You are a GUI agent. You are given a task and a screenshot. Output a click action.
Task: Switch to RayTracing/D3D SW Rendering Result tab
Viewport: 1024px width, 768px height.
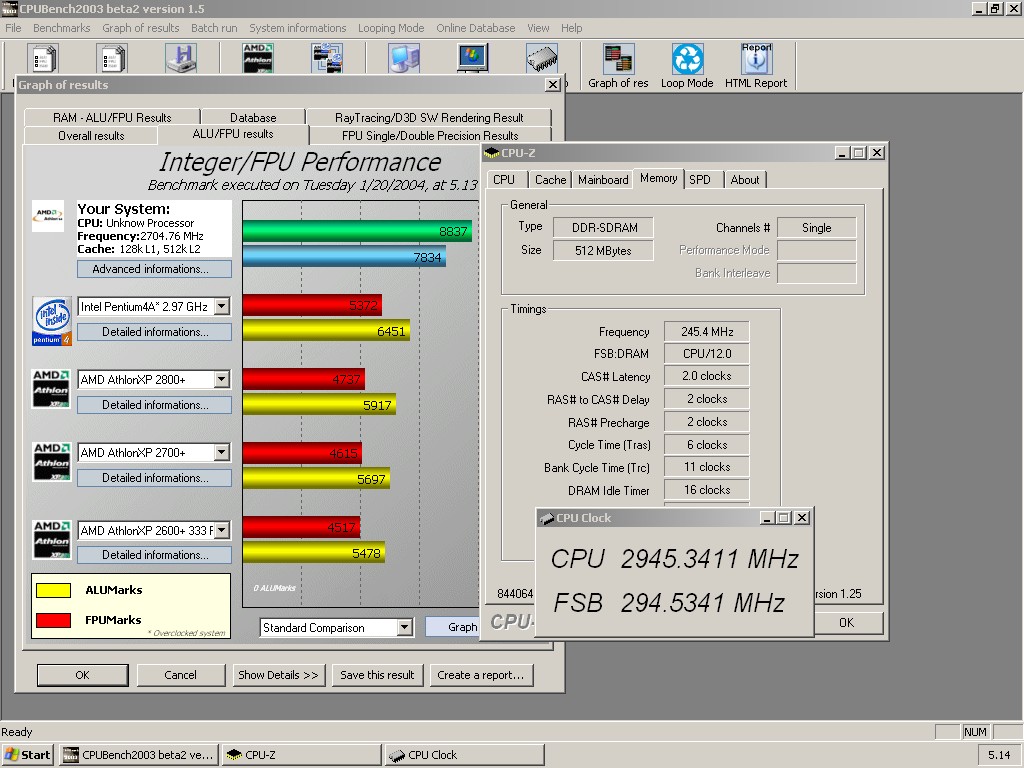[x=429, y=118]
